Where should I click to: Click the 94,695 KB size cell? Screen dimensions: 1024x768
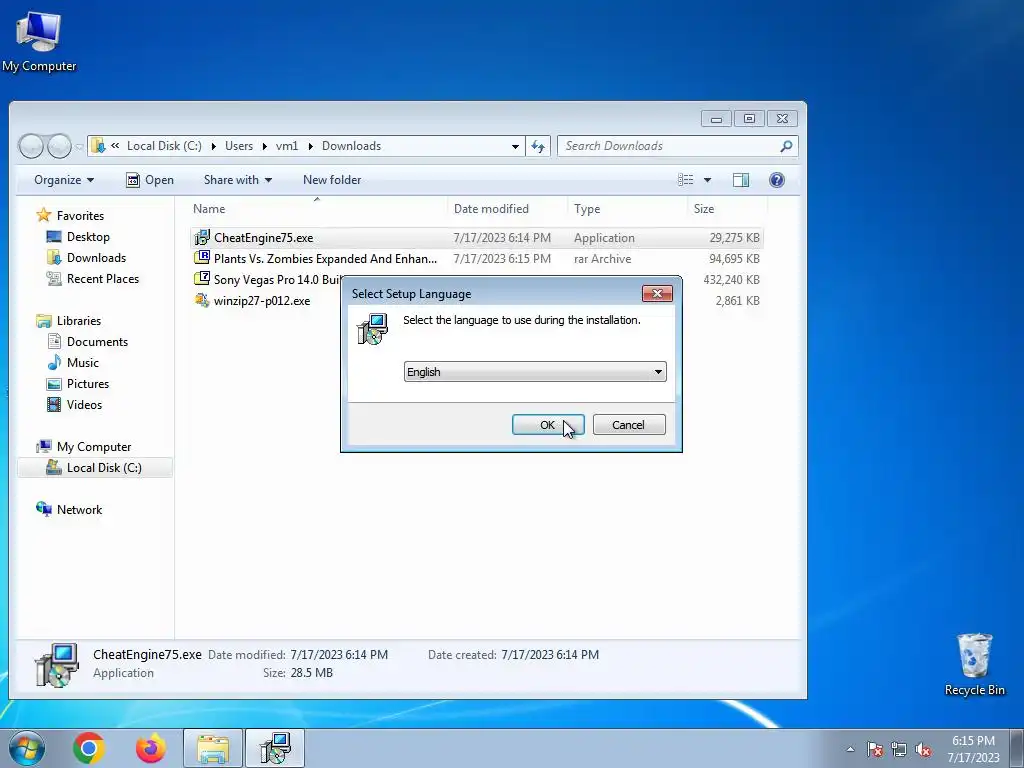734,259
